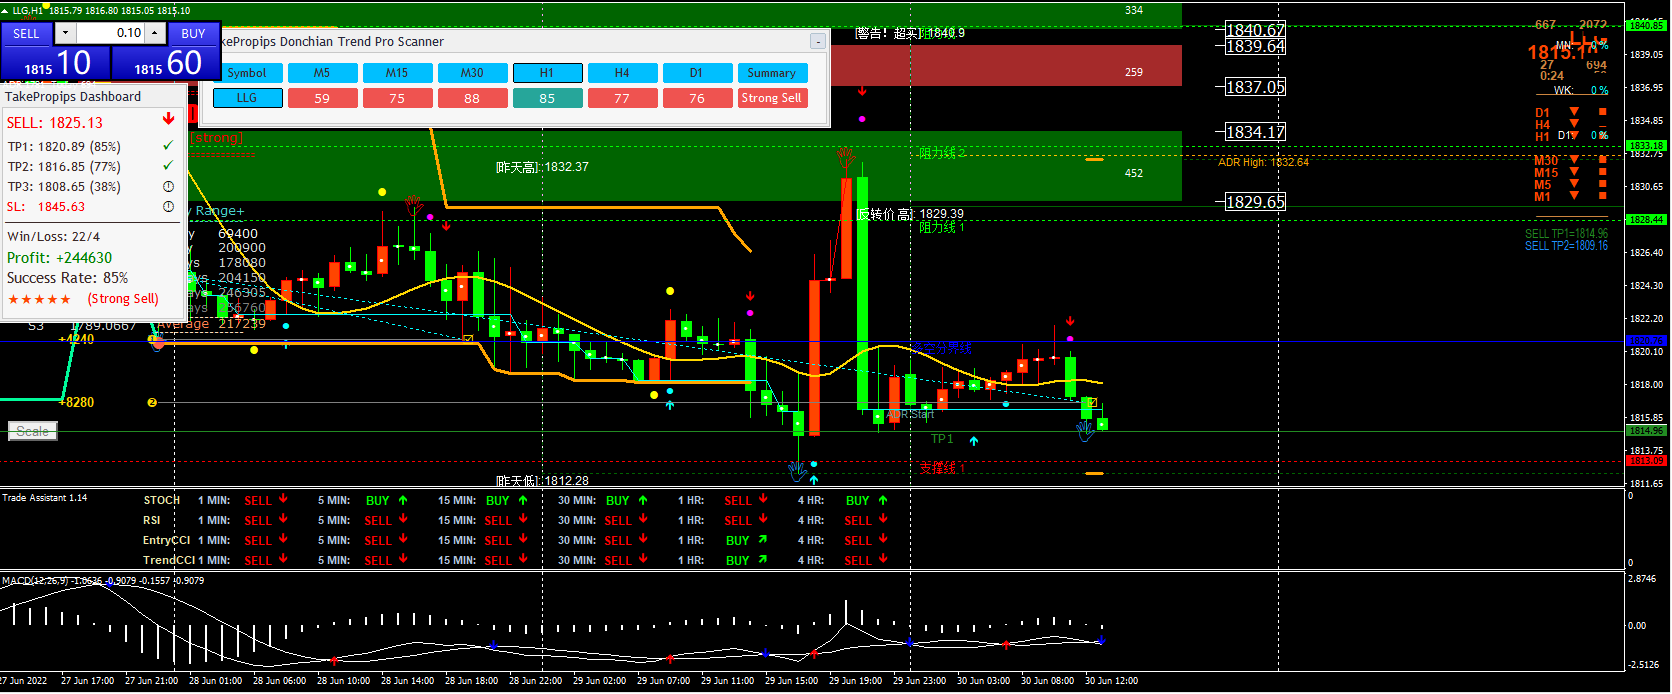1672x694 pixels.
Task: Click the 1837.05 price level box
Action: click(1256, 87)
